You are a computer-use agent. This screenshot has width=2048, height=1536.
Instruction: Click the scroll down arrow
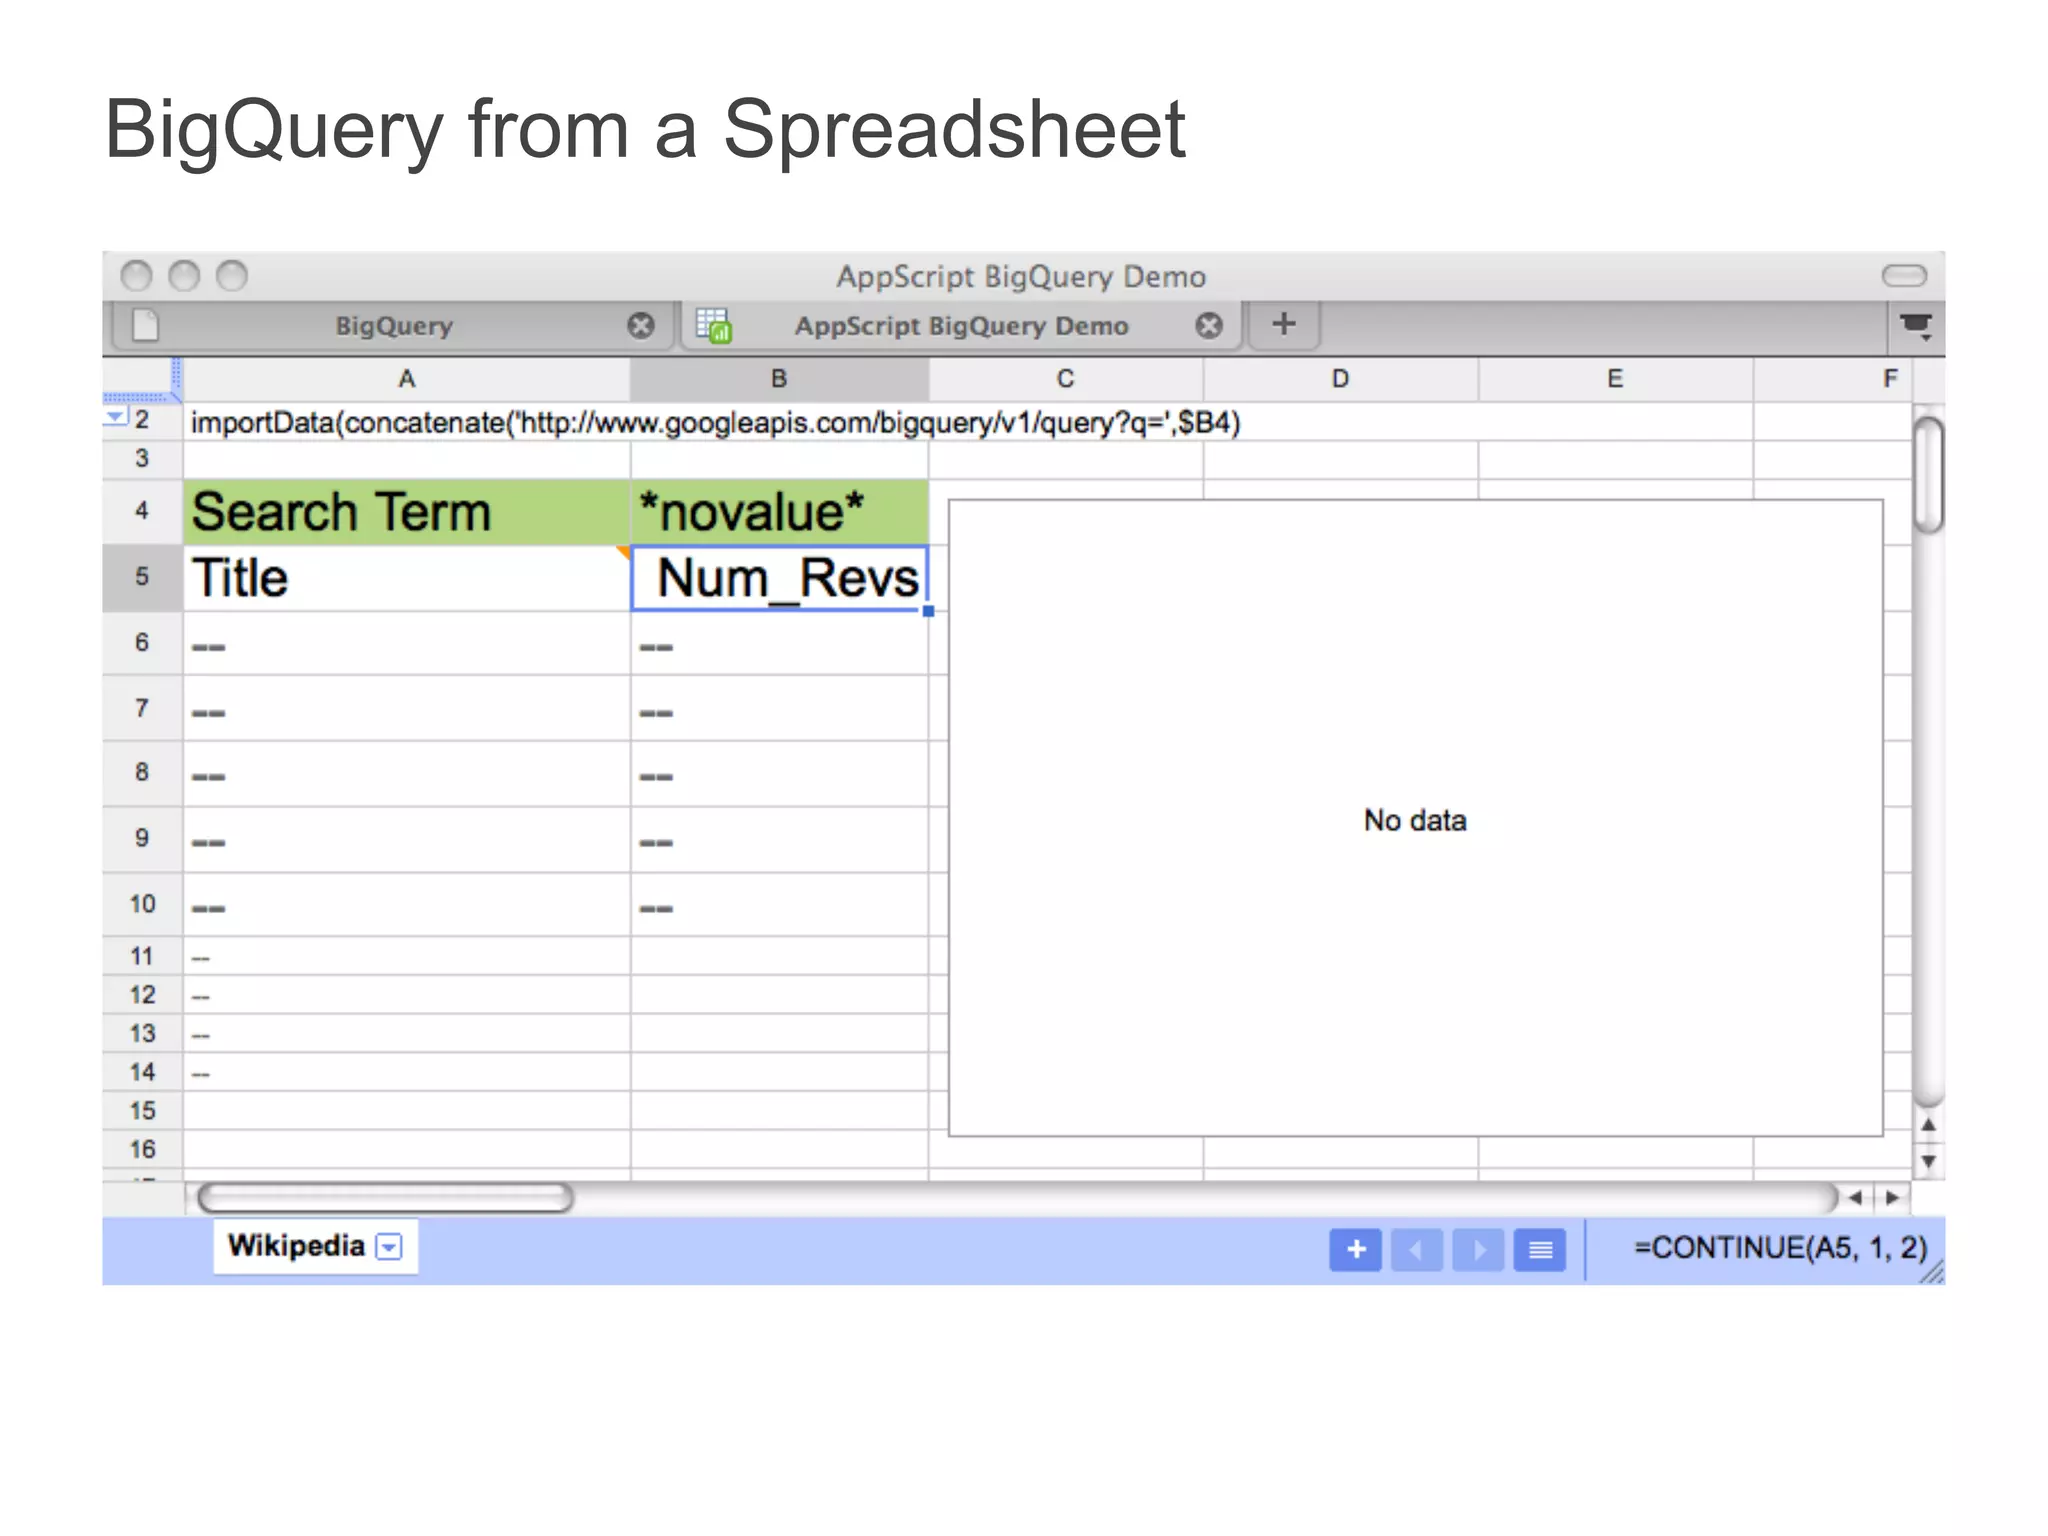[1929, 1162]
